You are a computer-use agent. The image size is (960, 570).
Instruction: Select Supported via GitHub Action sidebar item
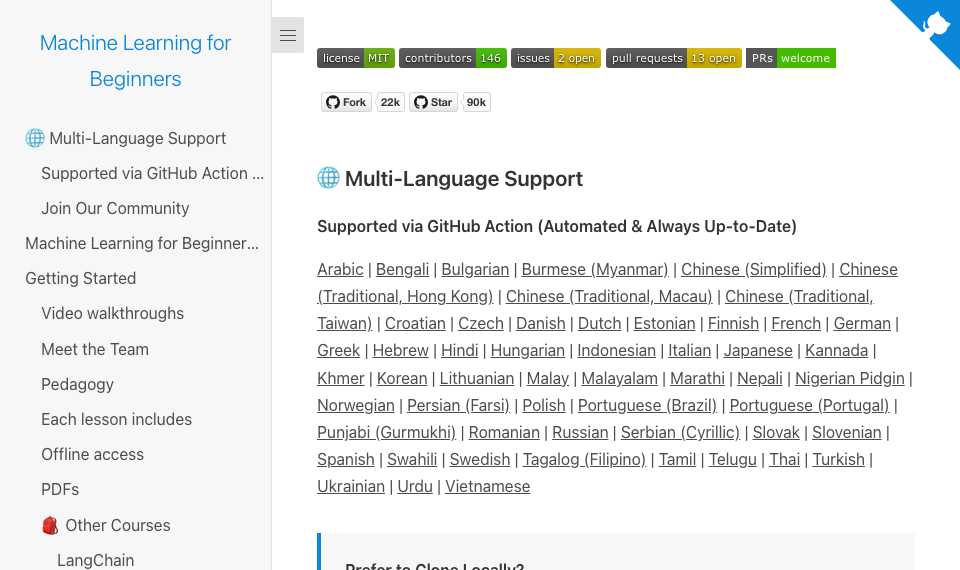pyautogui.click(x=152, y=173)
